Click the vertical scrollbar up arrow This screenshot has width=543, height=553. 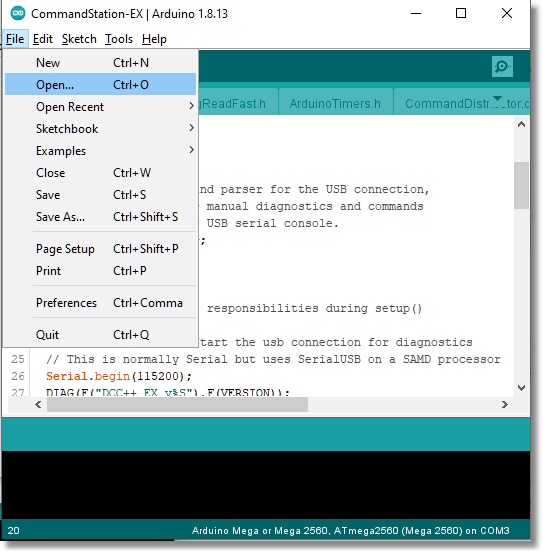[x=521, y=124]
